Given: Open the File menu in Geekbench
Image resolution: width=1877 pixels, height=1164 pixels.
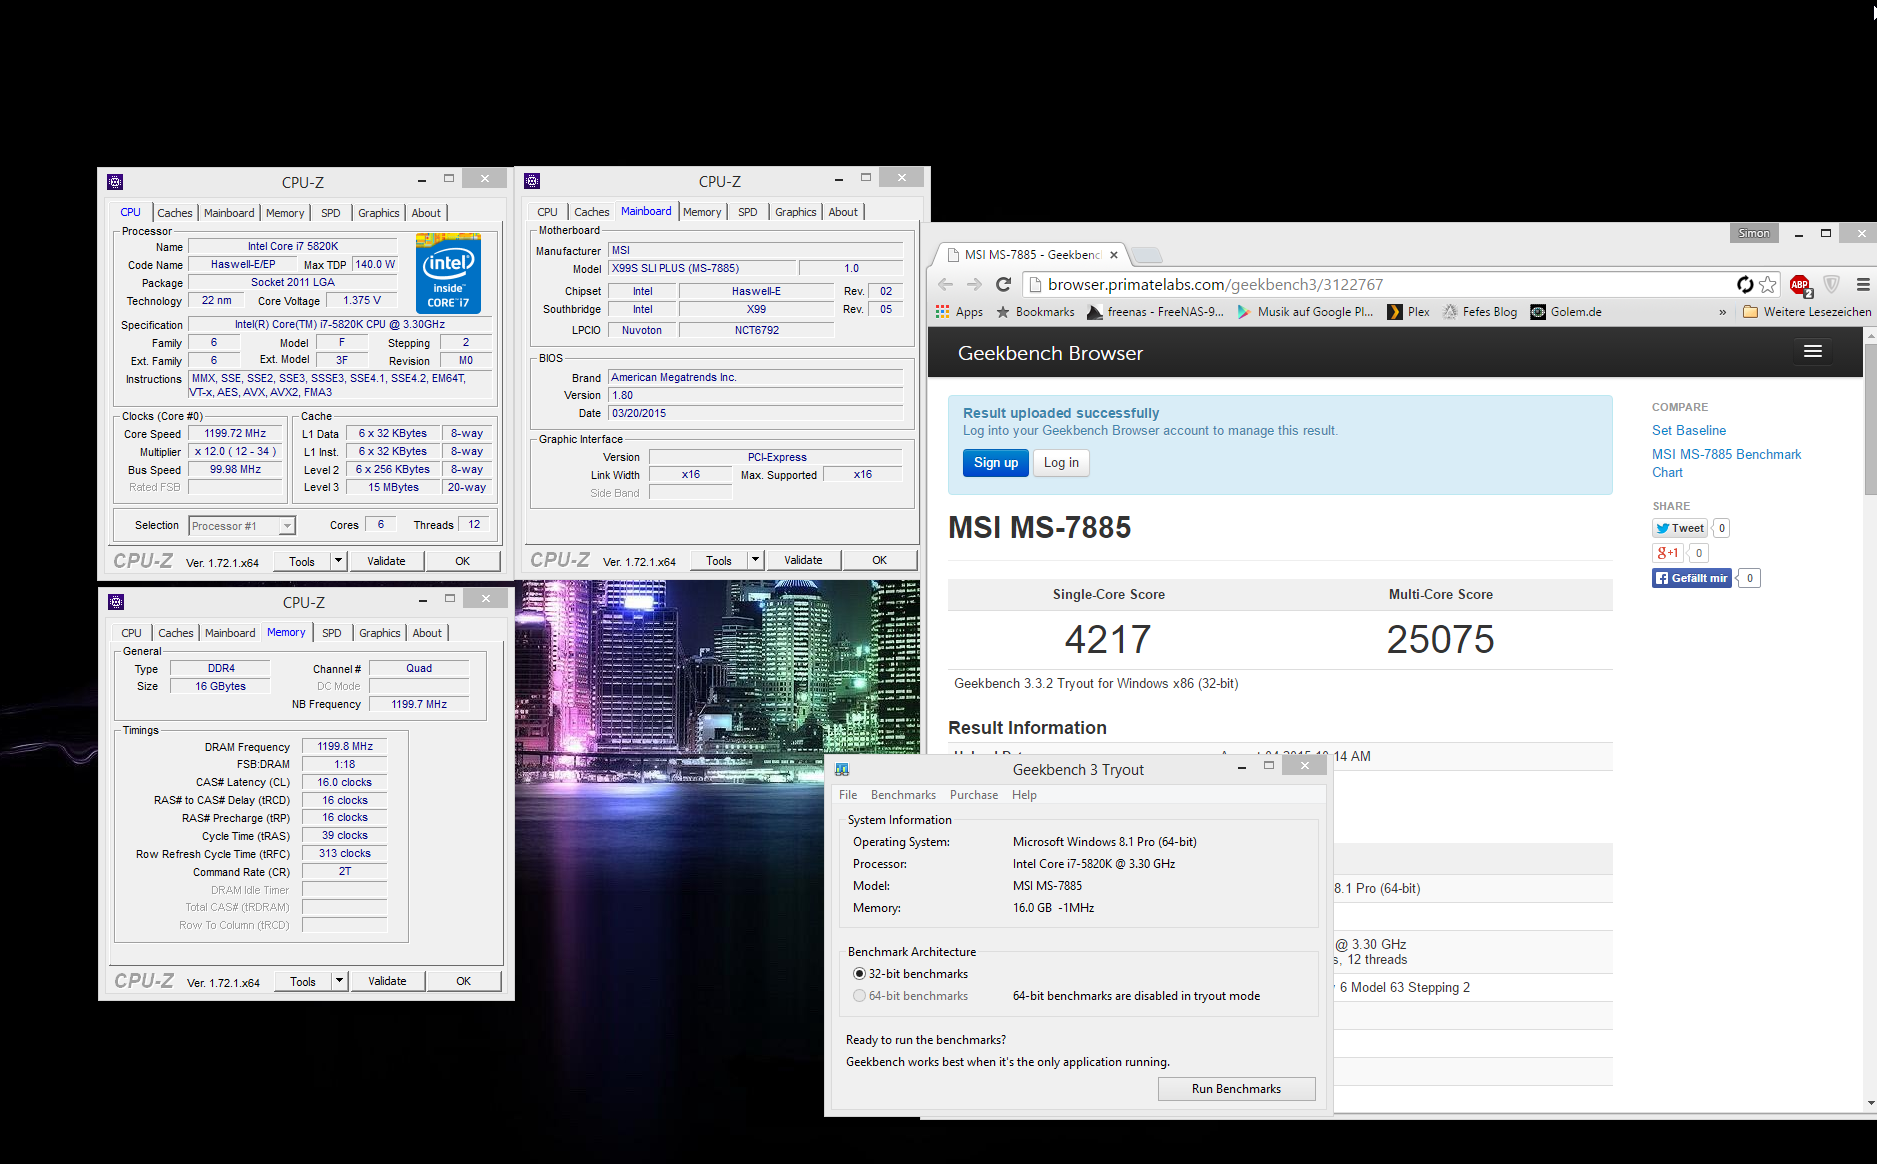Looking at the screenshot, I should click(x=848, y=795).
